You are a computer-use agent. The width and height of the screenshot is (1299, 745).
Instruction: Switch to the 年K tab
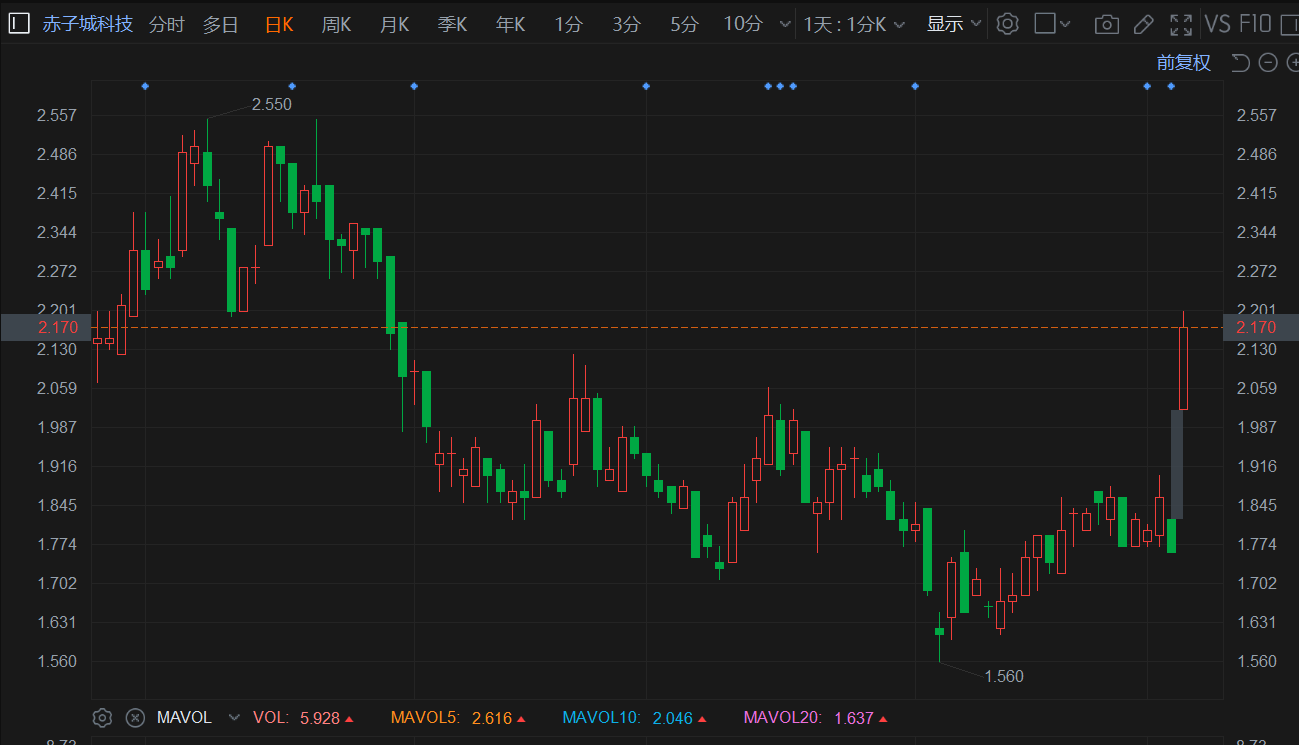[x=510, y=24]
